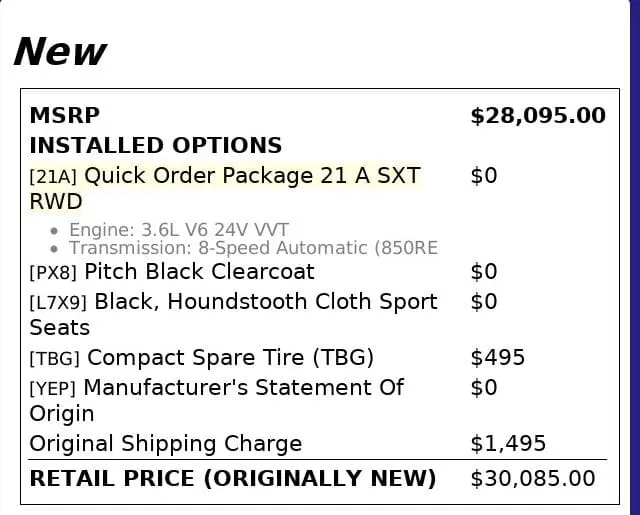640x515 pixels.
Task: Click the "New" heading
Action: 60,51
